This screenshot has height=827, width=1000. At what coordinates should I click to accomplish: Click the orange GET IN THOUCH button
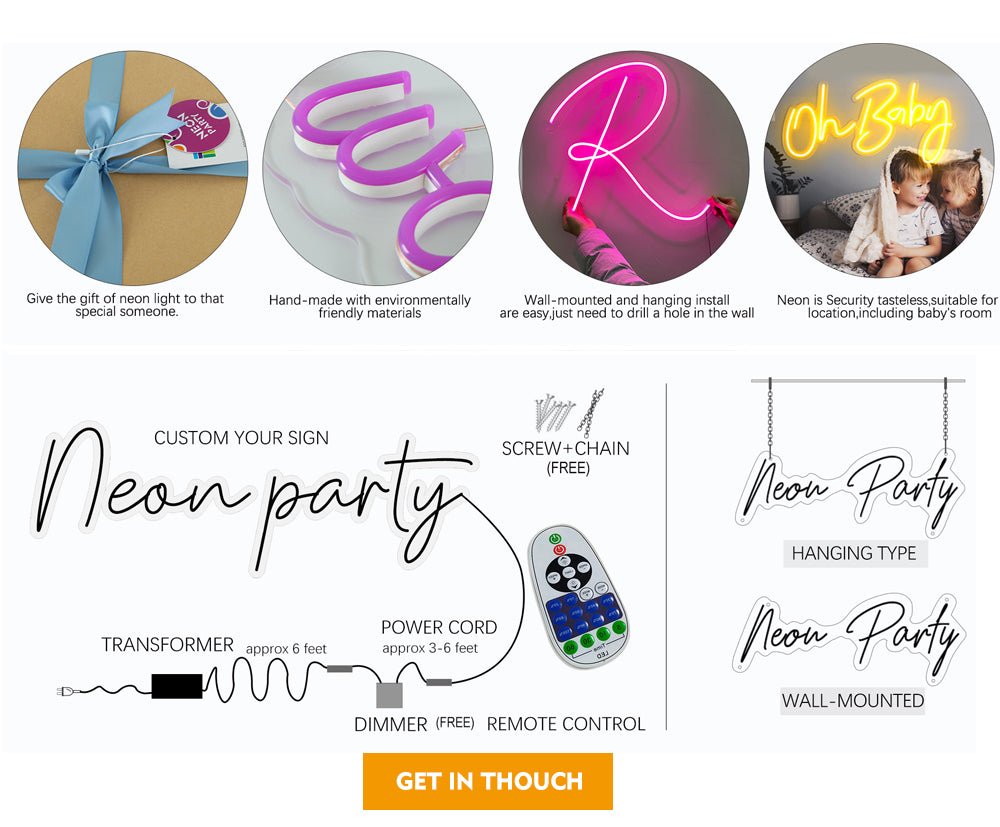coord(488,781)
